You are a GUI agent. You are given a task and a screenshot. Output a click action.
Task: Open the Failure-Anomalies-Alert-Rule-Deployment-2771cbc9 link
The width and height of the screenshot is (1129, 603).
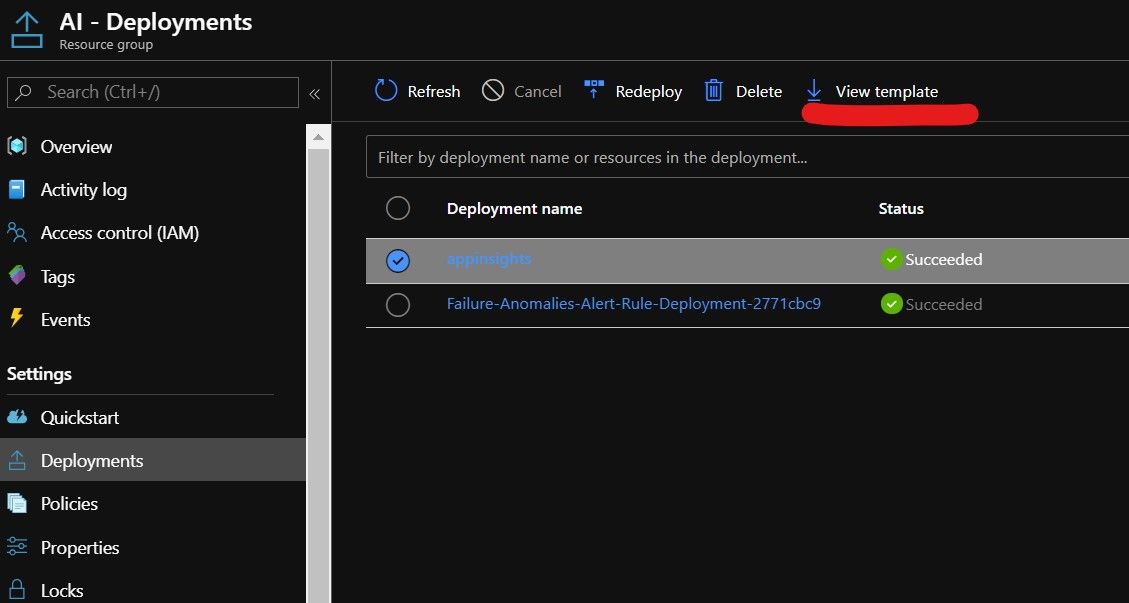point(634,303)
